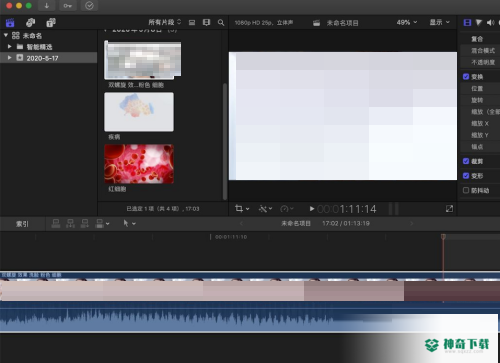Open the Photos and Audio sidebar
Screen dimensions: 500x363
(30, 22)
